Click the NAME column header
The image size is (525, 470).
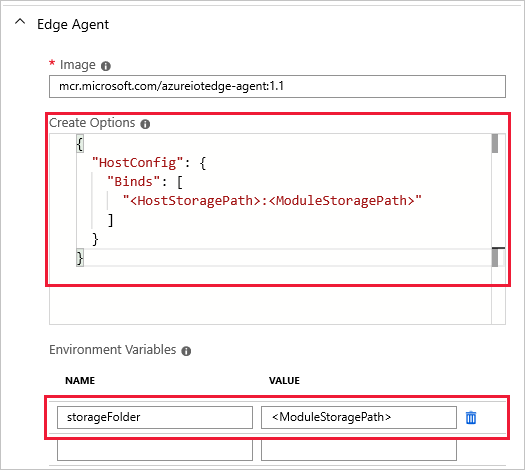[x=80, y=381]
